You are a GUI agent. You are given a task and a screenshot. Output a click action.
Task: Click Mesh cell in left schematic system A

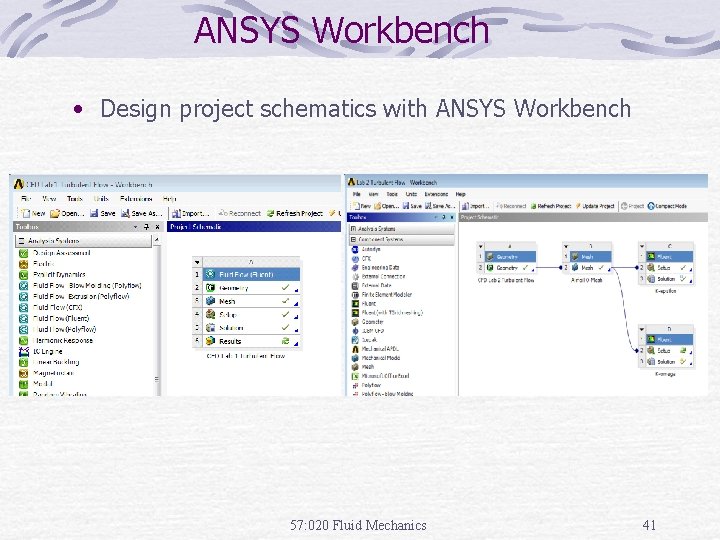point(251,301)
